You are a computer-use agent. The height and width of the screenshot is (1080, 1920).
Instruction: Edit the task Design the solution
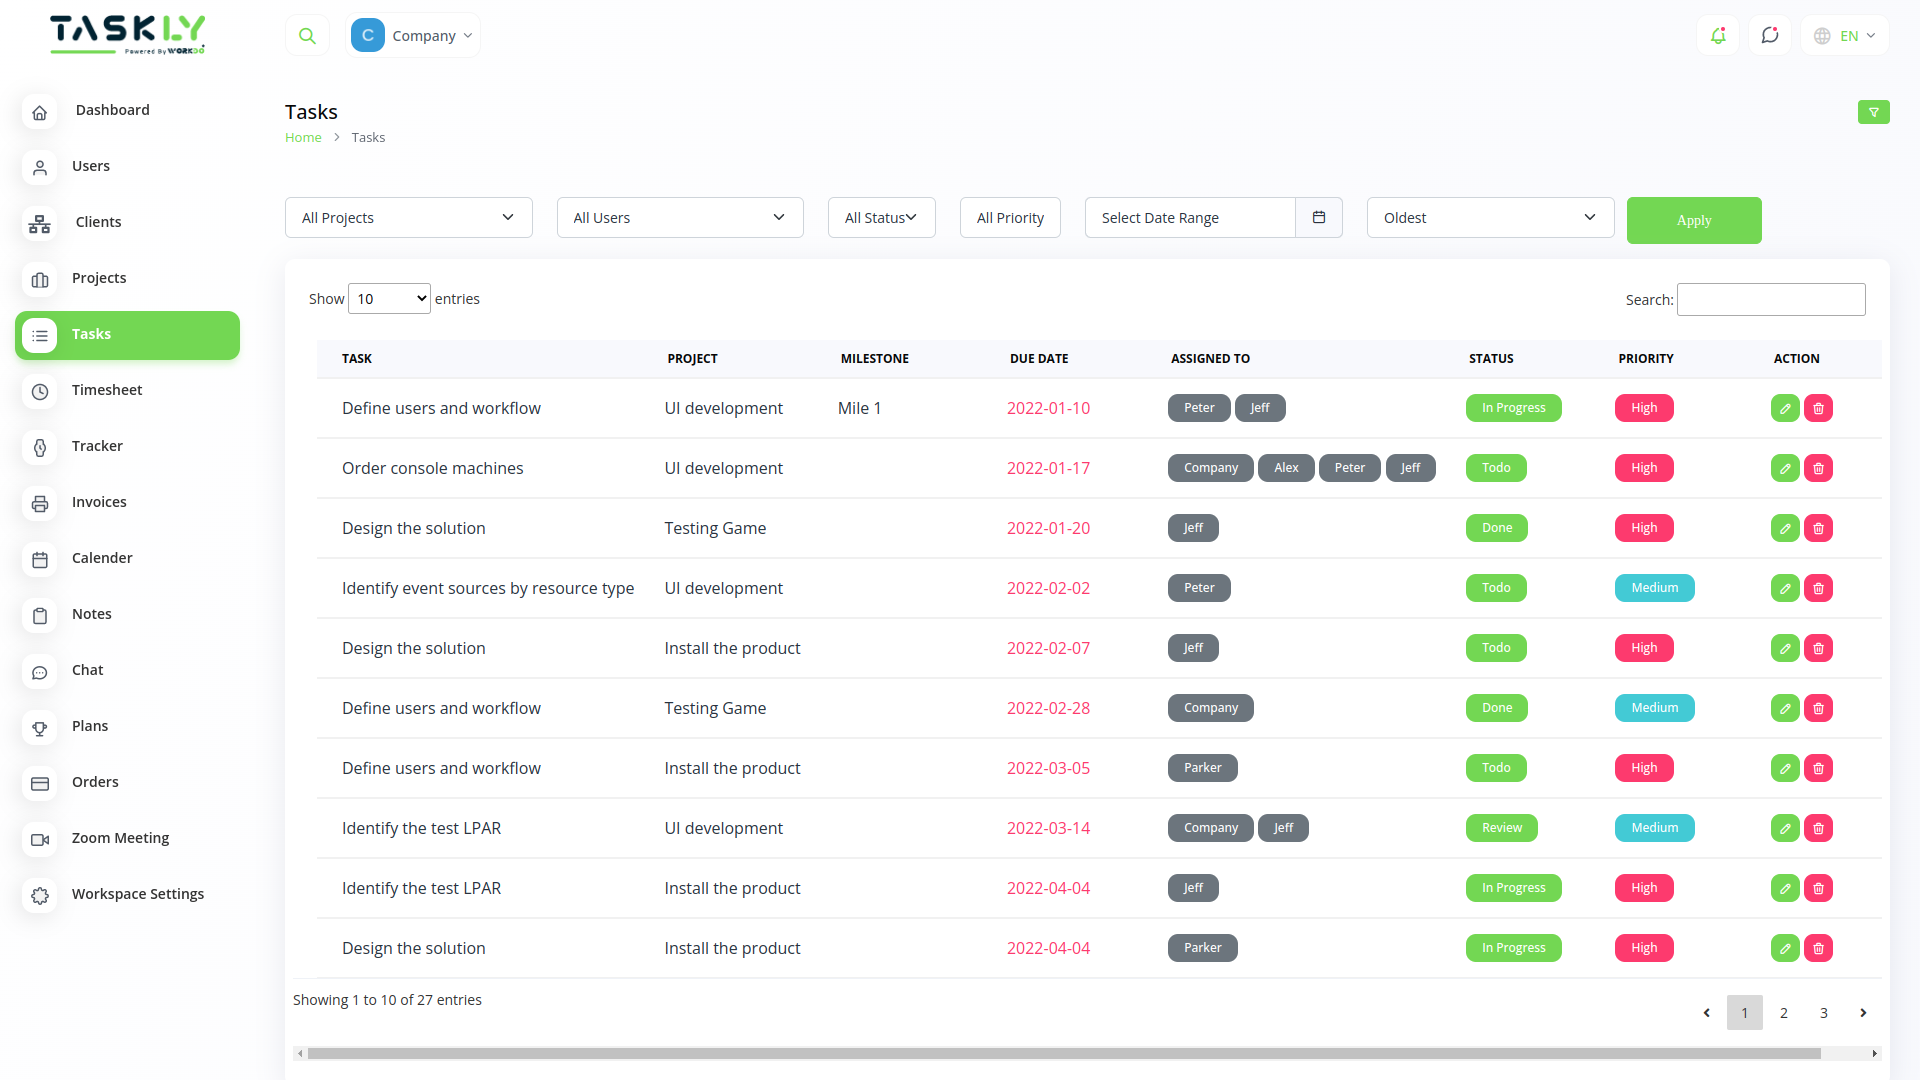(x=1786, y=528)
